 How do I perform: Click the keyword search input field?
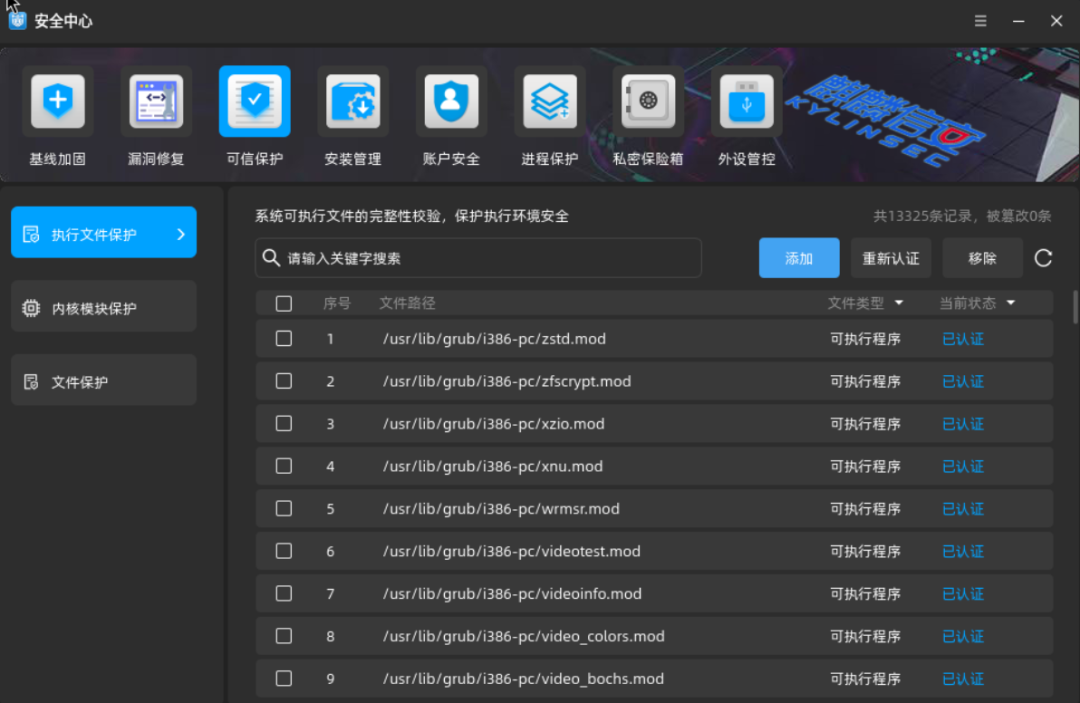pyautogui.click(x=479, y=258)
